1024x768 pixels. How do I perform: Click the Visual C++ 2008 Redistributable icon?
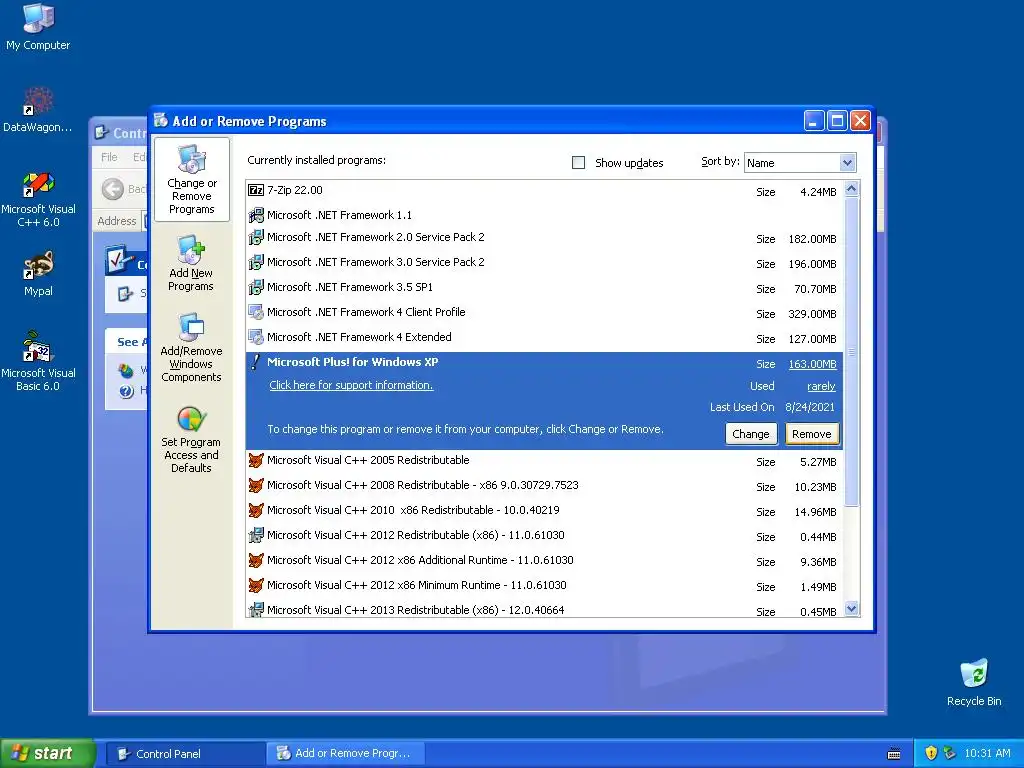pyautogui.click(x=256, y=485)
